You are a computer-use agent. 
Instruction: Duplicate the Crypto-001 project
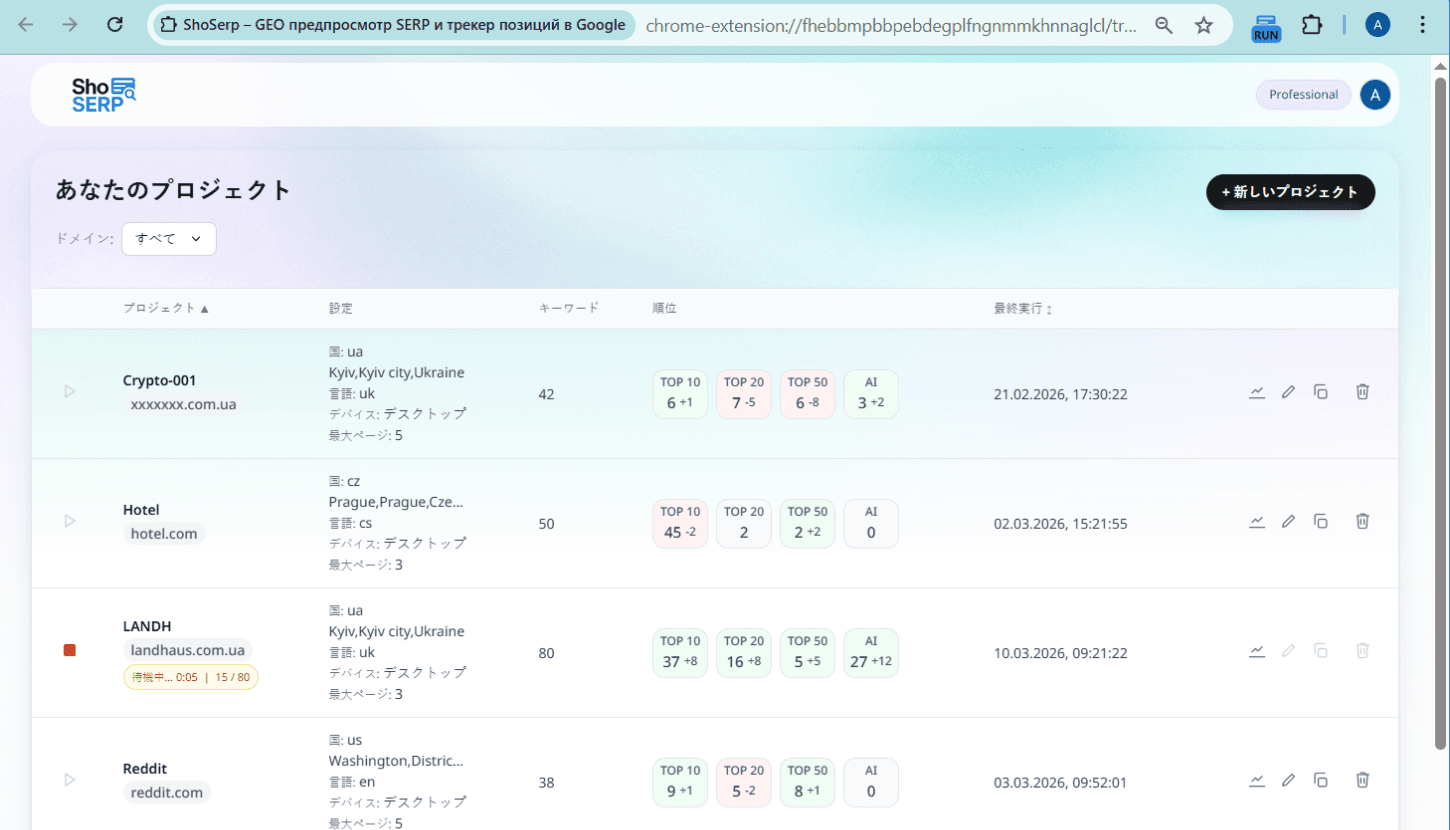point(1320,392)
